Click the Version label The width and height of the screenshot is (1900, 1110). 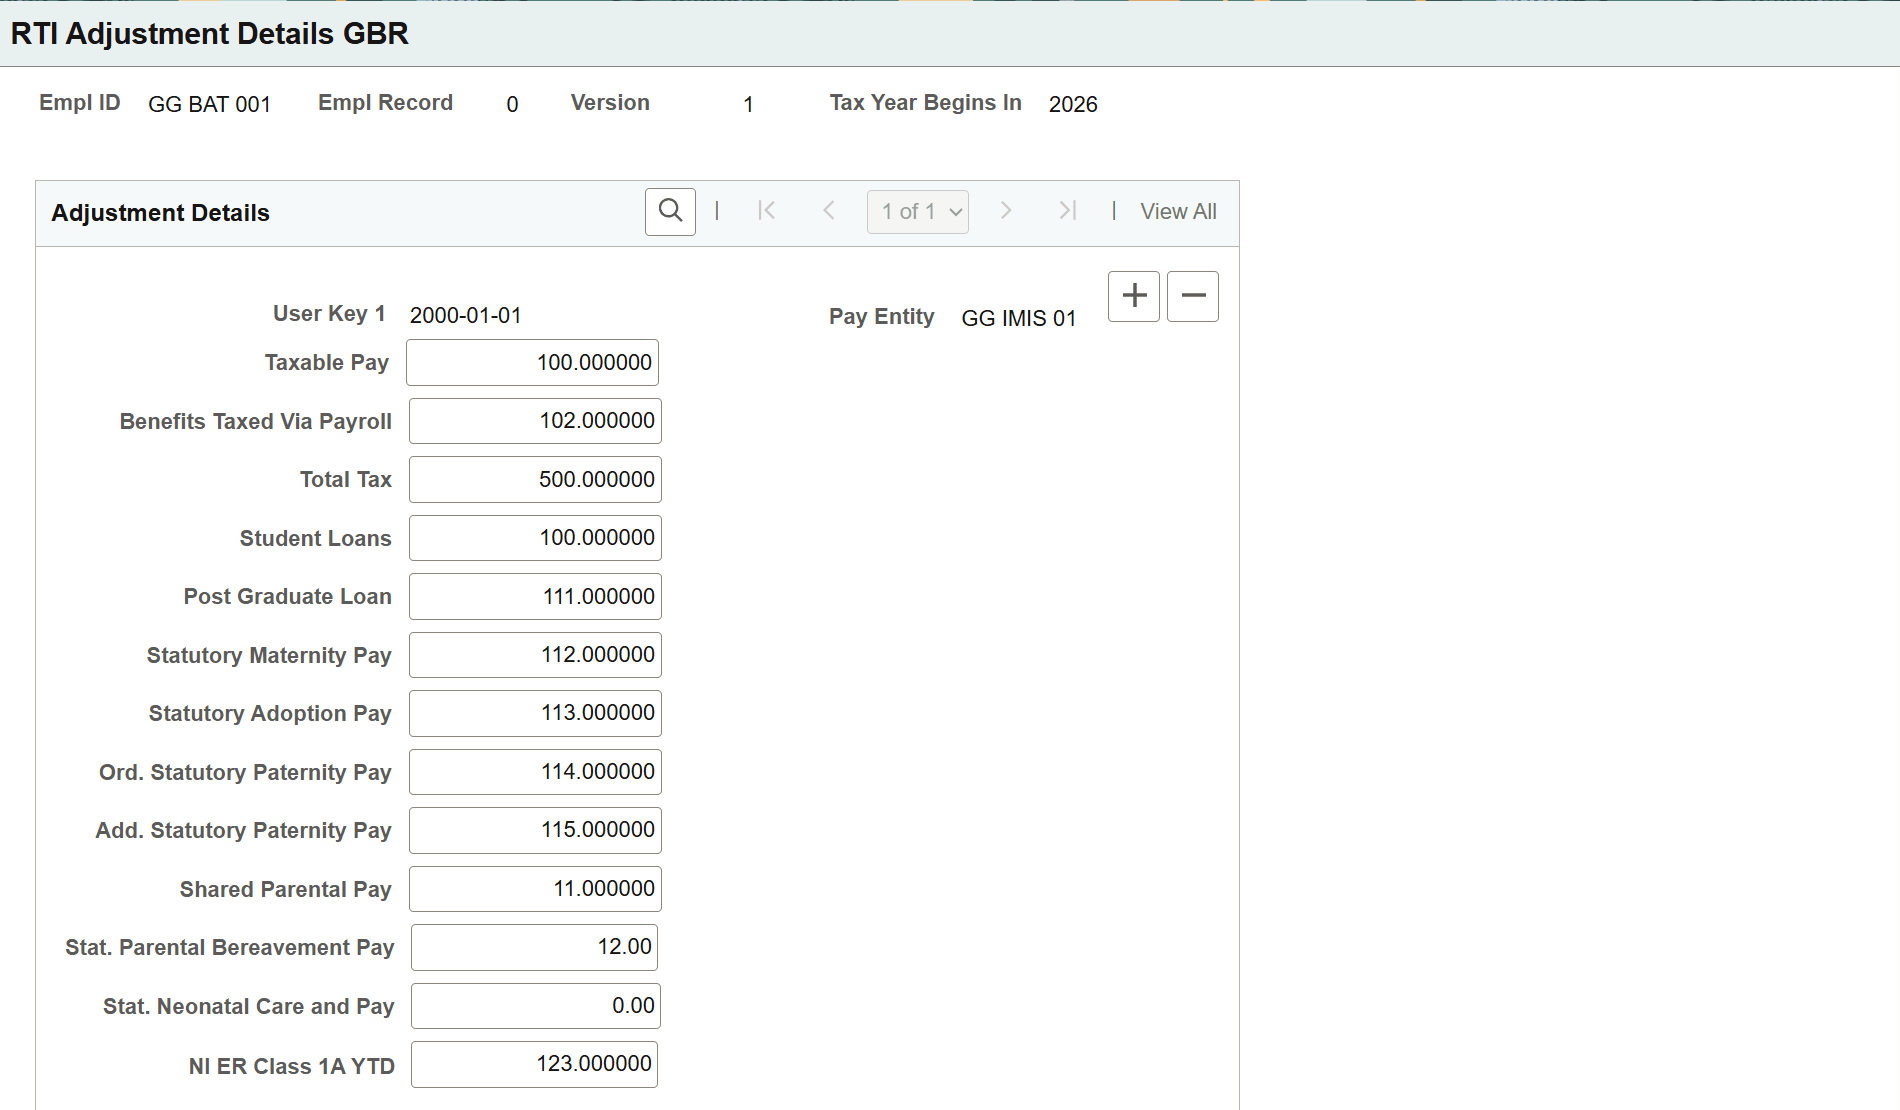pos(610,103)
